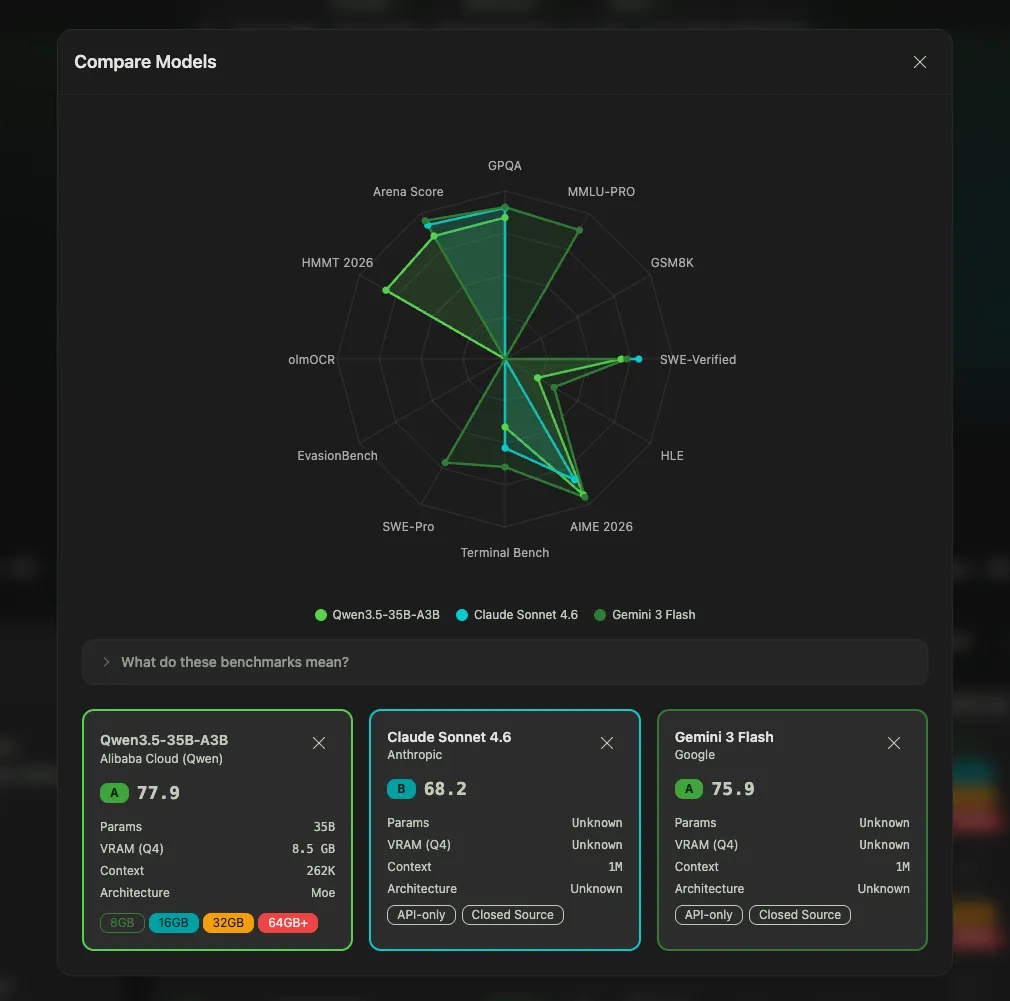1010x1001 pixels.
Task: Click the A grade badge on Gemini 3 Flash card
Action: [x=688, y=788]
